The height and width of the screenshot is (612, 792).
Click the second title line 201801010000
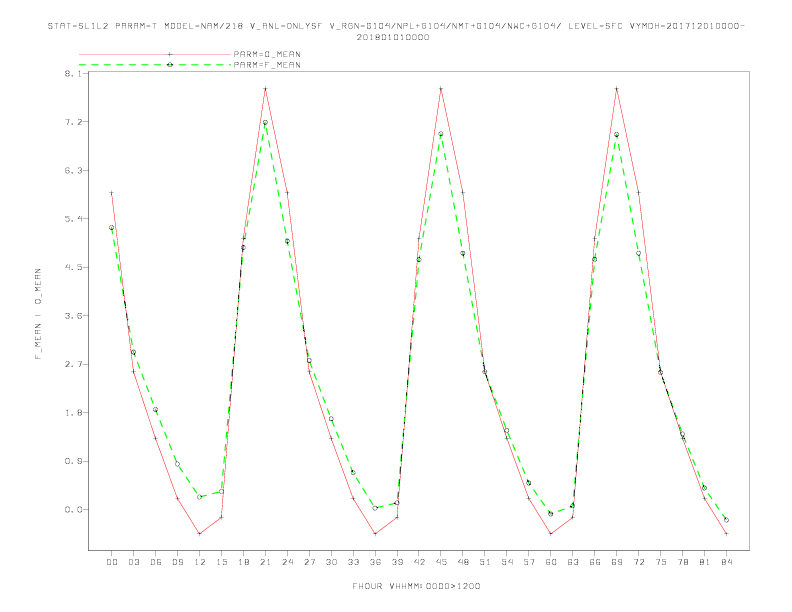pos(393,37)
